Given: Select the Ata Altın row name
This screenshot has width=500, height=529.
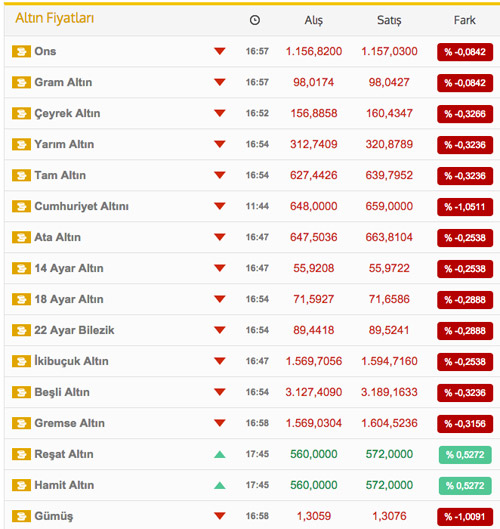Looking at the screenshot, I should click(58, 237).
